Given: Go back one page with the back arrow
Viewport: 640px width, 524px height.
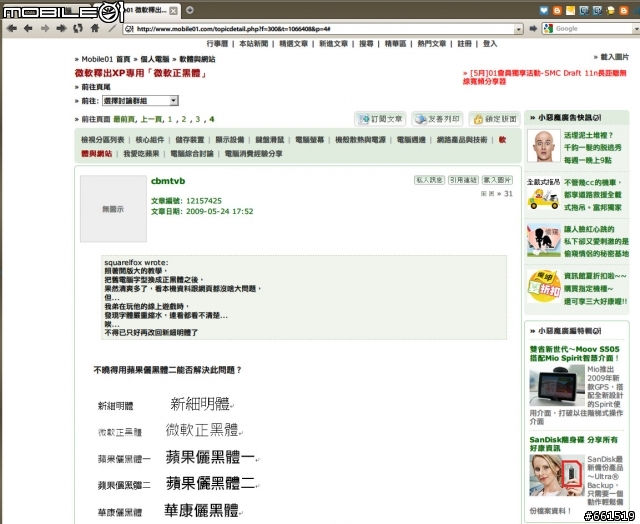Looking at the screenshot, I should pyautogui.click(x=28, y=28).
